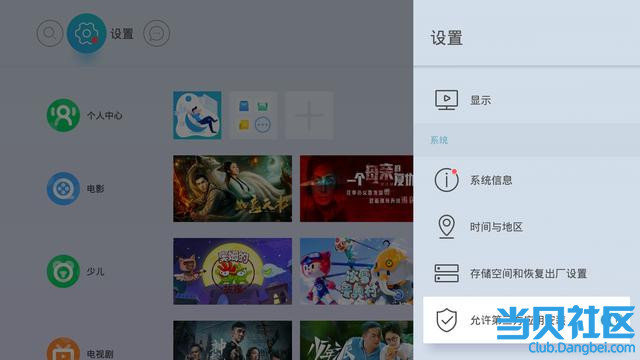Open the pink pig skiing cartoon thumbnail
640x360 pixels.
[x=356, y=271]
